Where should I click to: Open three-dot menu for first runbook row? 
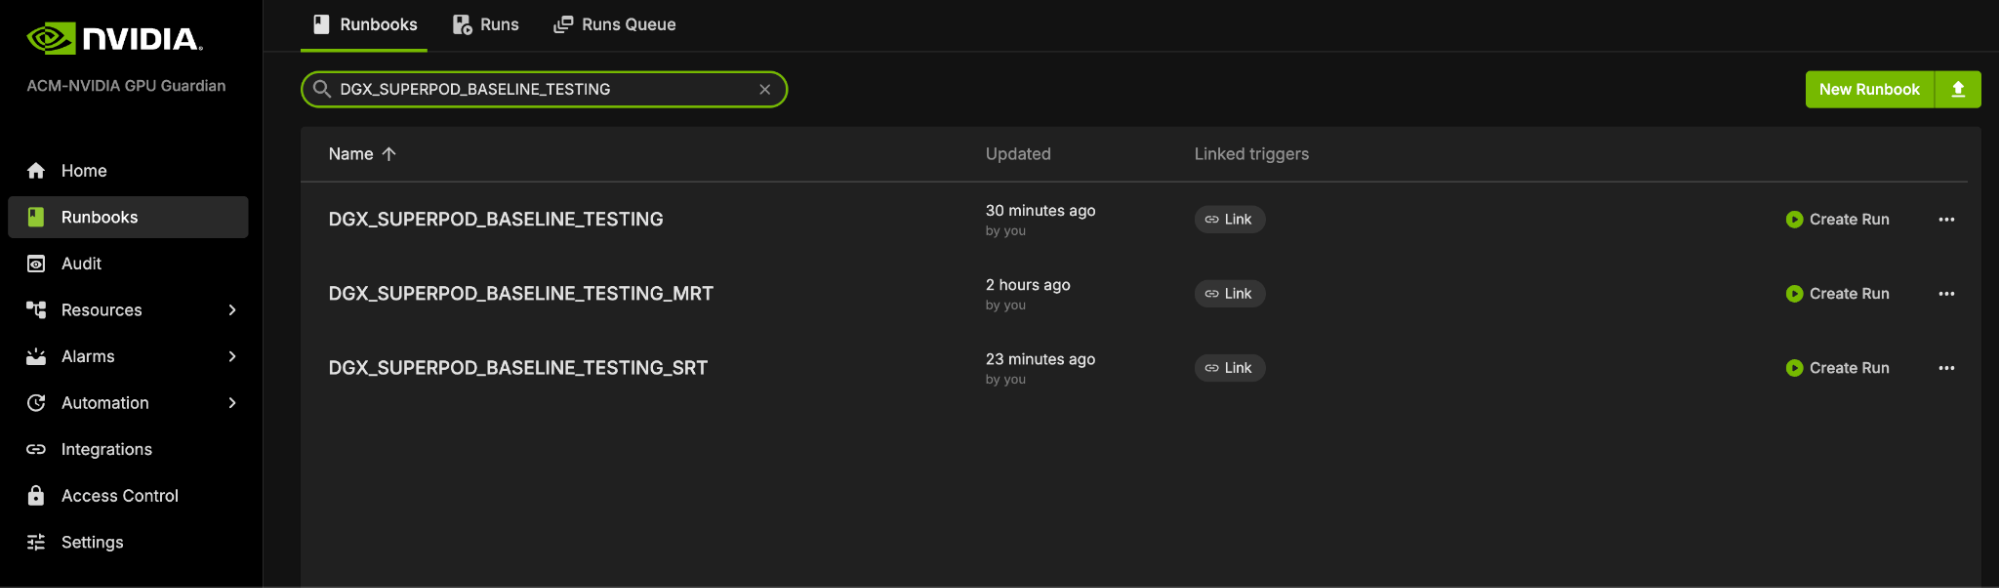tap(1945, 220)
